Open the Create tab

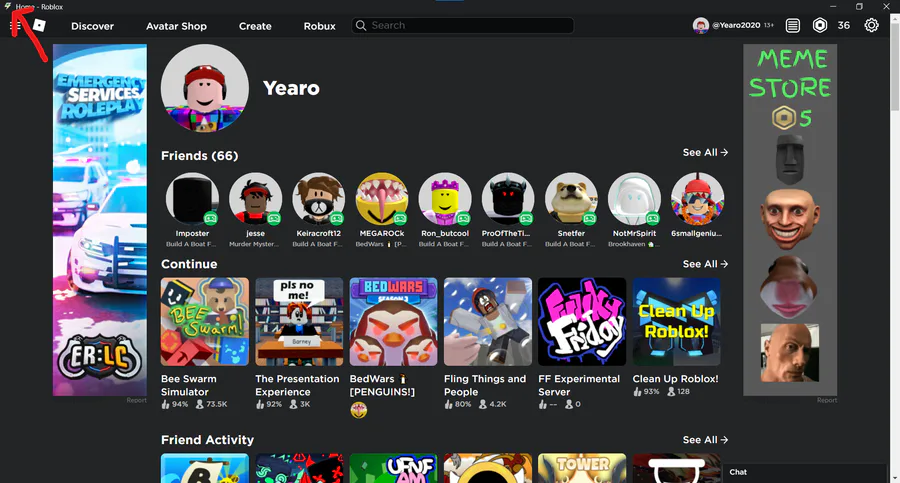click(x=255, y=26)
